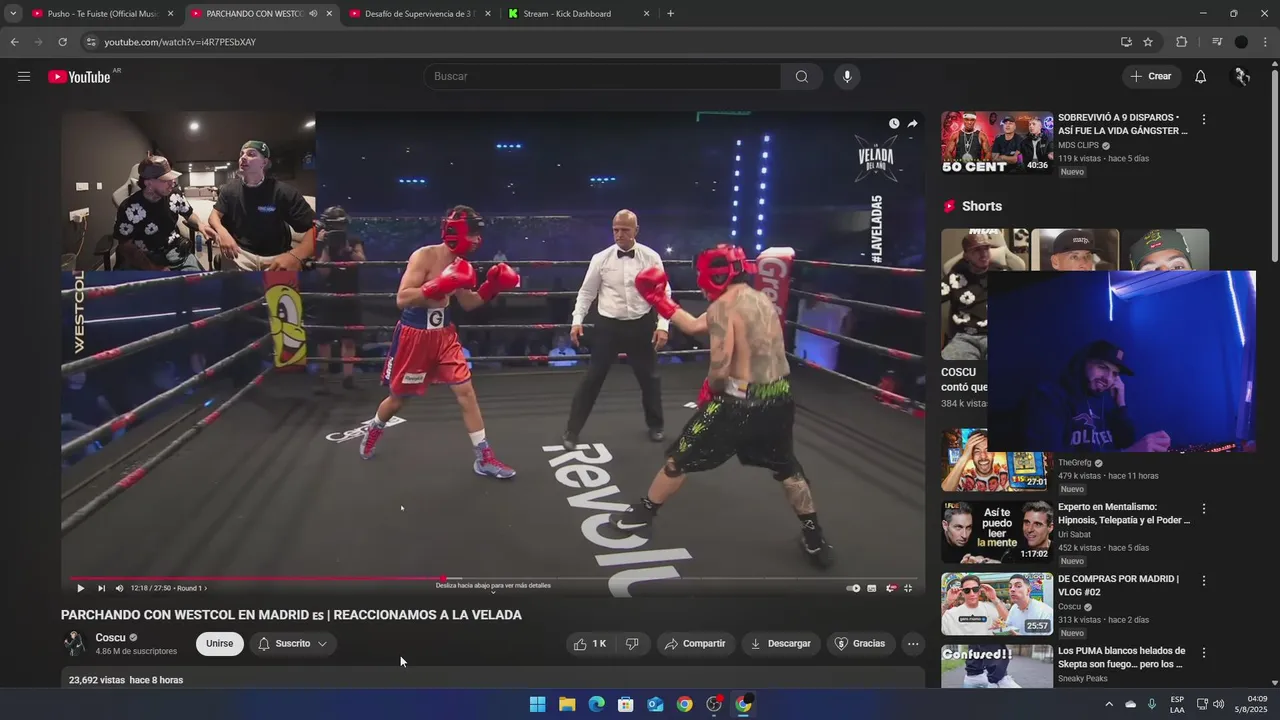This screenshot has height=720, width=1280.
Task: Click the Compartir button
Action: point(695,644)
